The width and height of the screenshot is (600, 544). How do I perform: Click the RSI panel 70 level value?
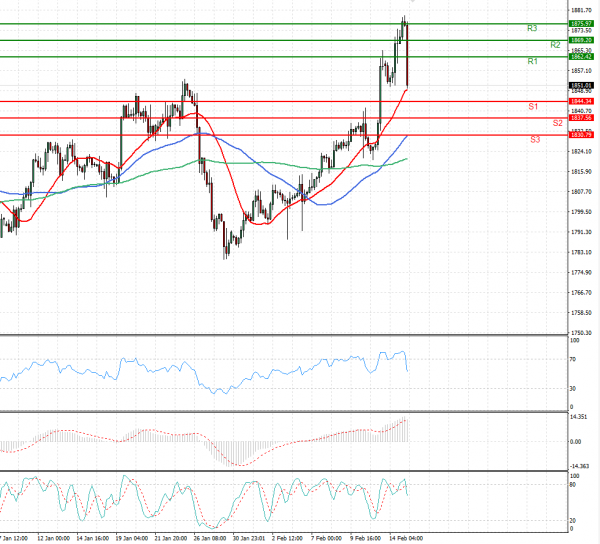pos(573,360)
